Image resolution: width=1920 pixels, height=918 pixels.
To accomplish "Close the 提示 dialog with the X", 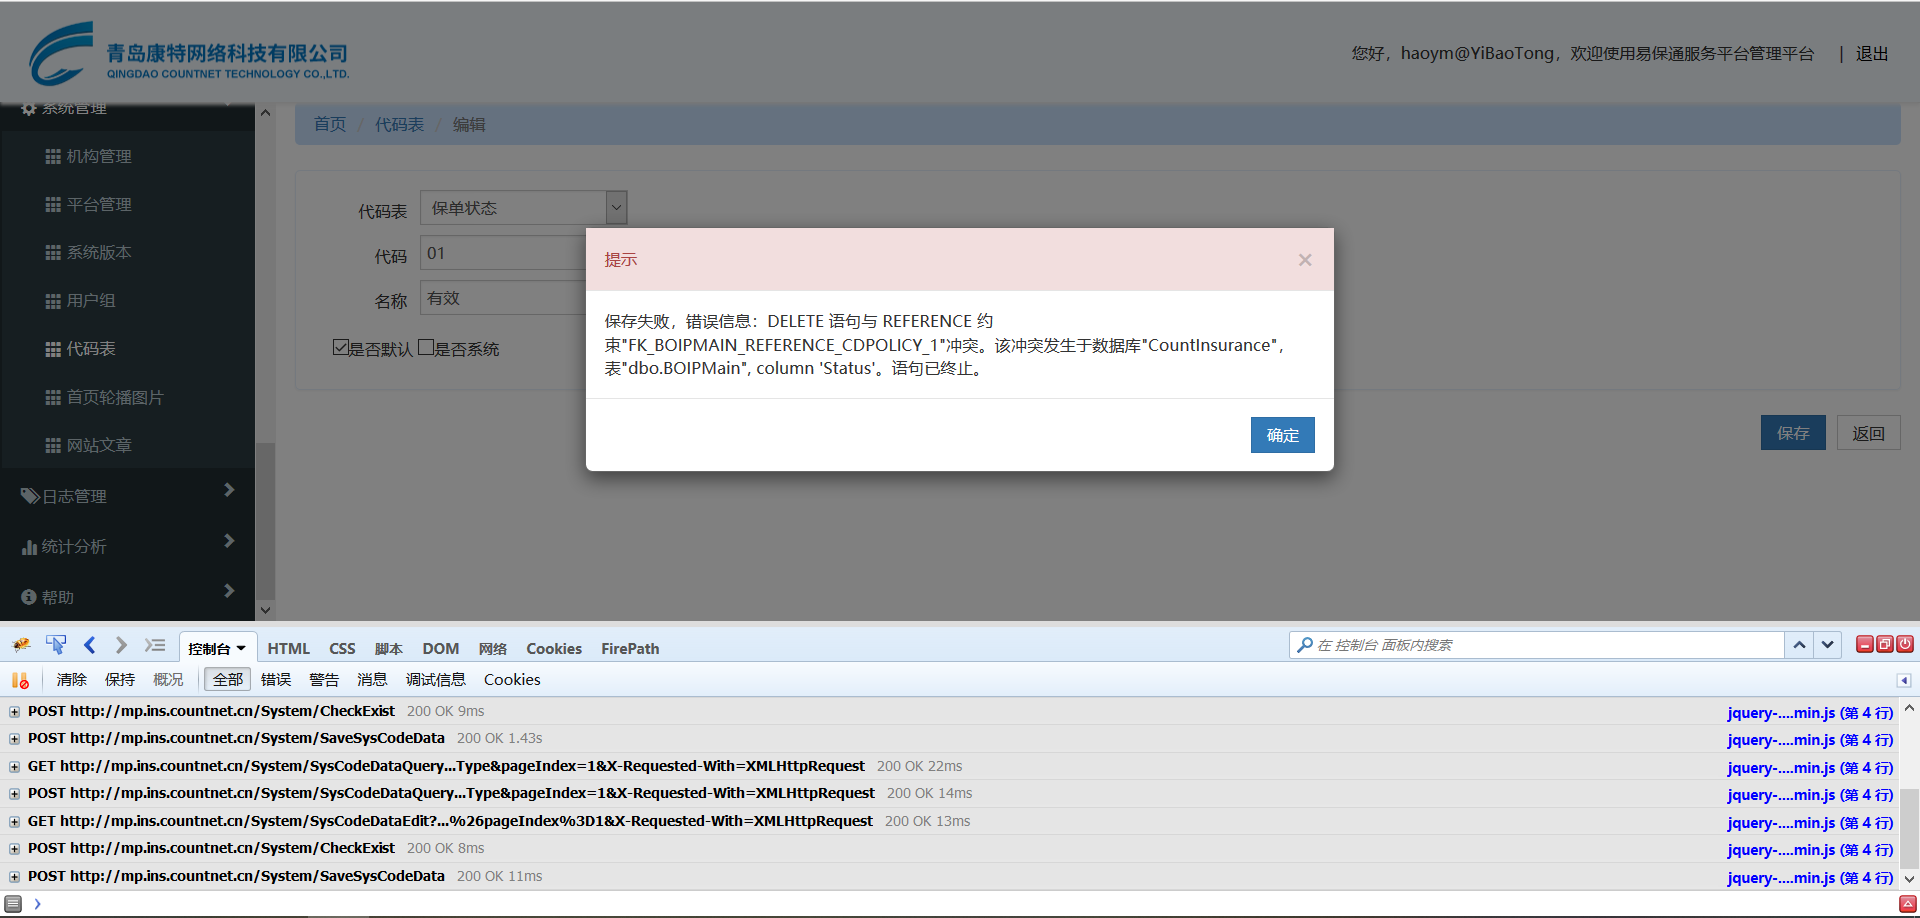I will 1305,260.
